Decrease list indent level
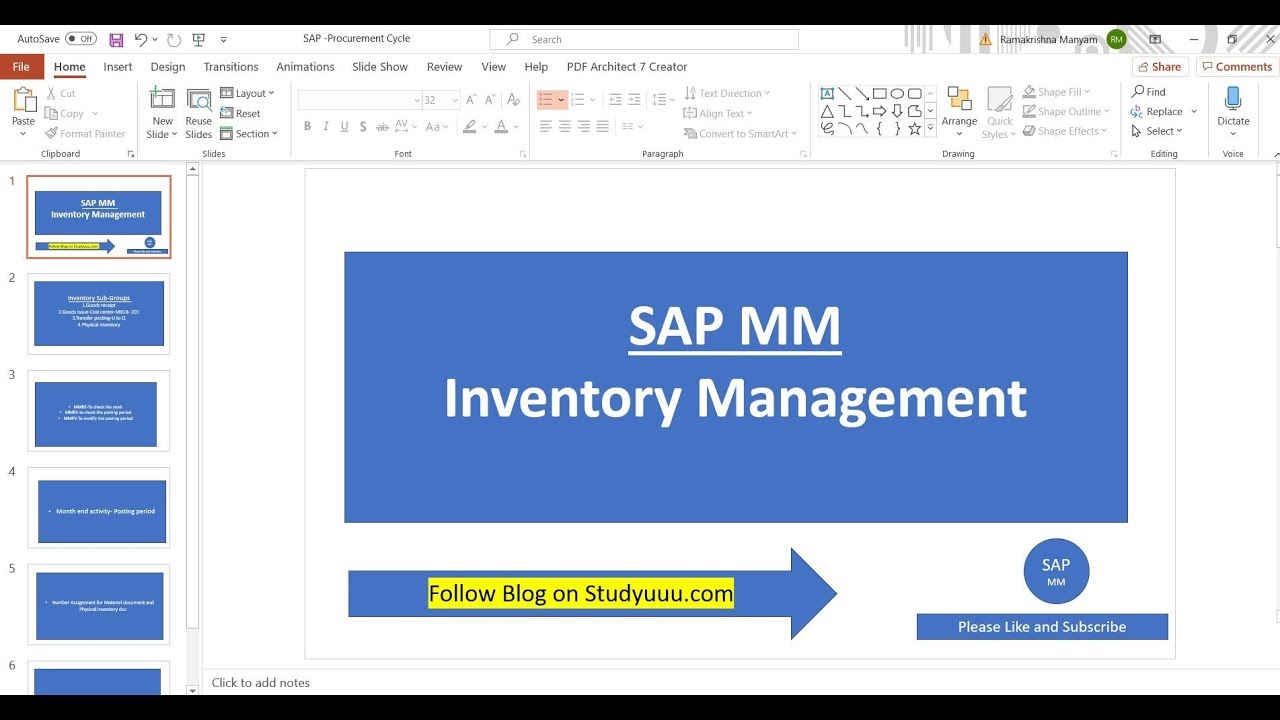 click(615, 100)
